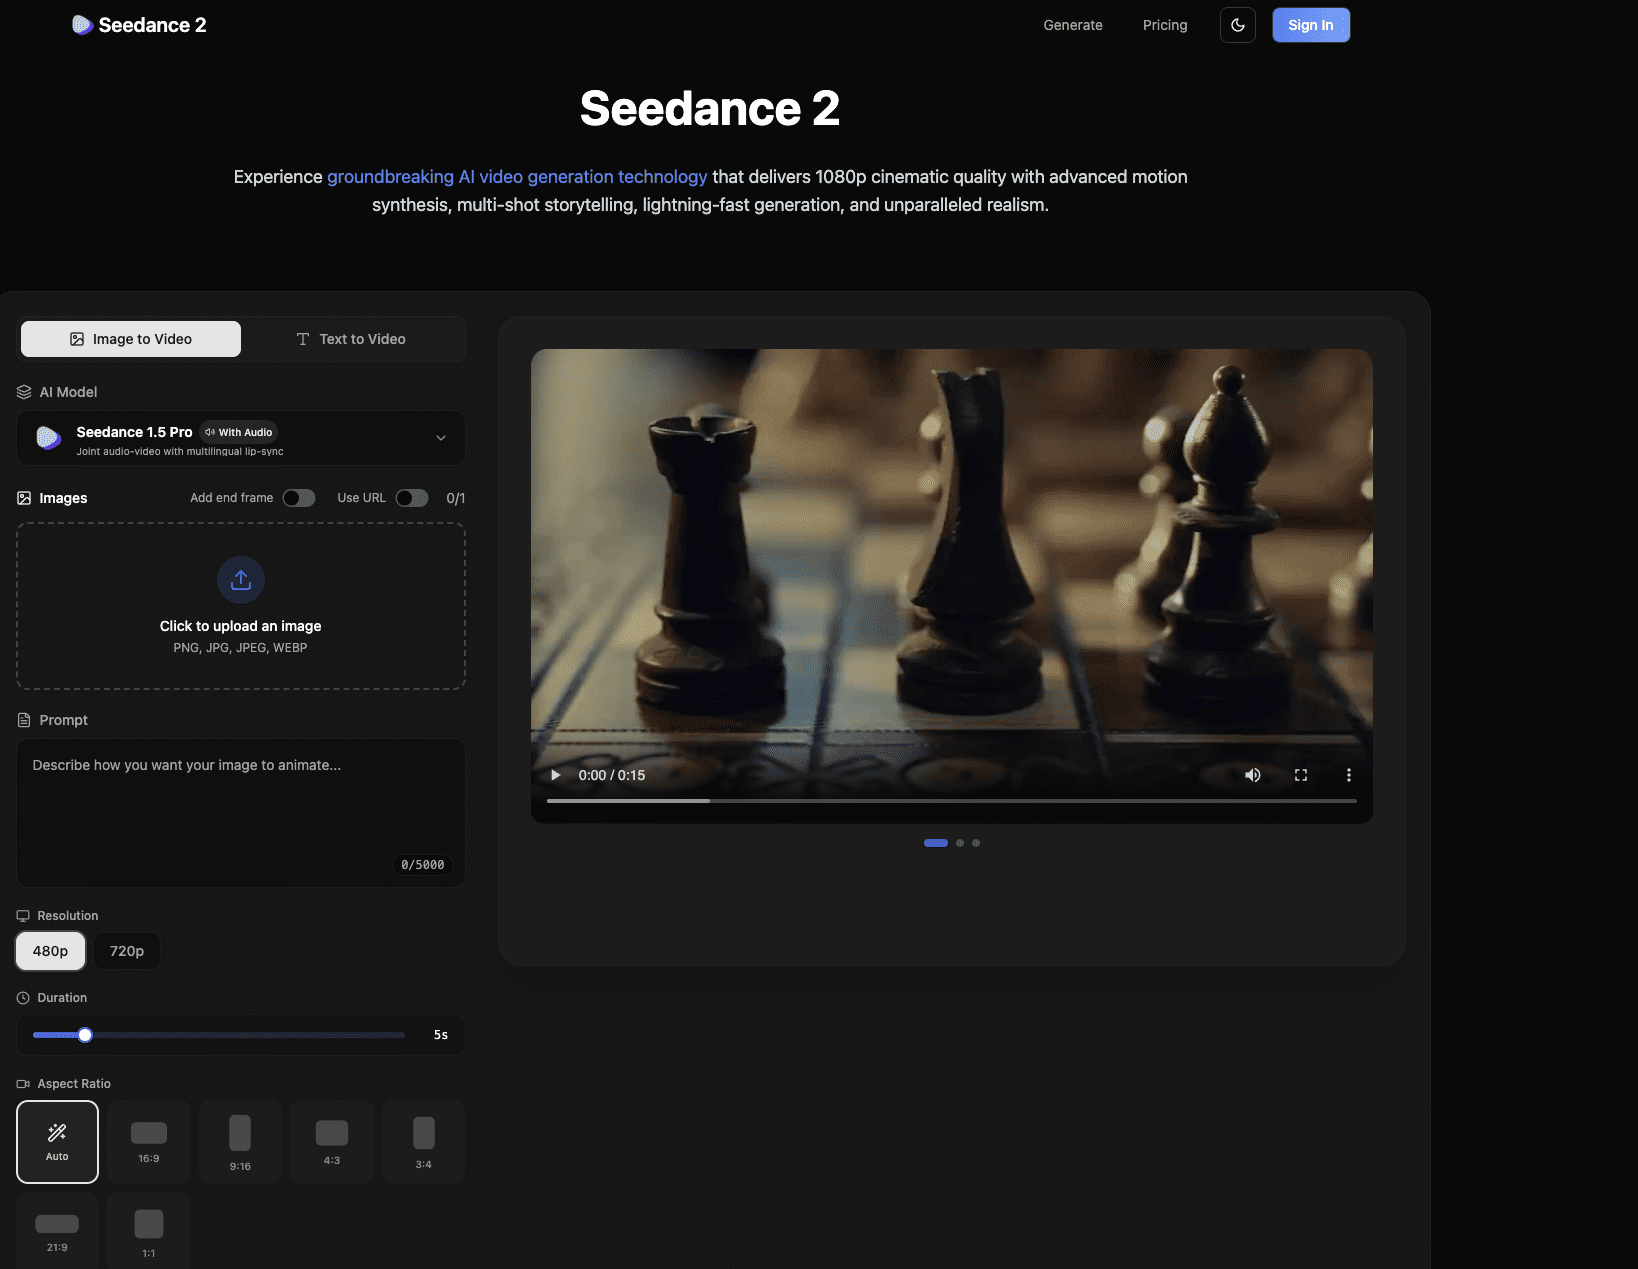Screen dimensions: 1638x1269
Task: Mute the video with the volume icon
Action: click(1252, 775)
